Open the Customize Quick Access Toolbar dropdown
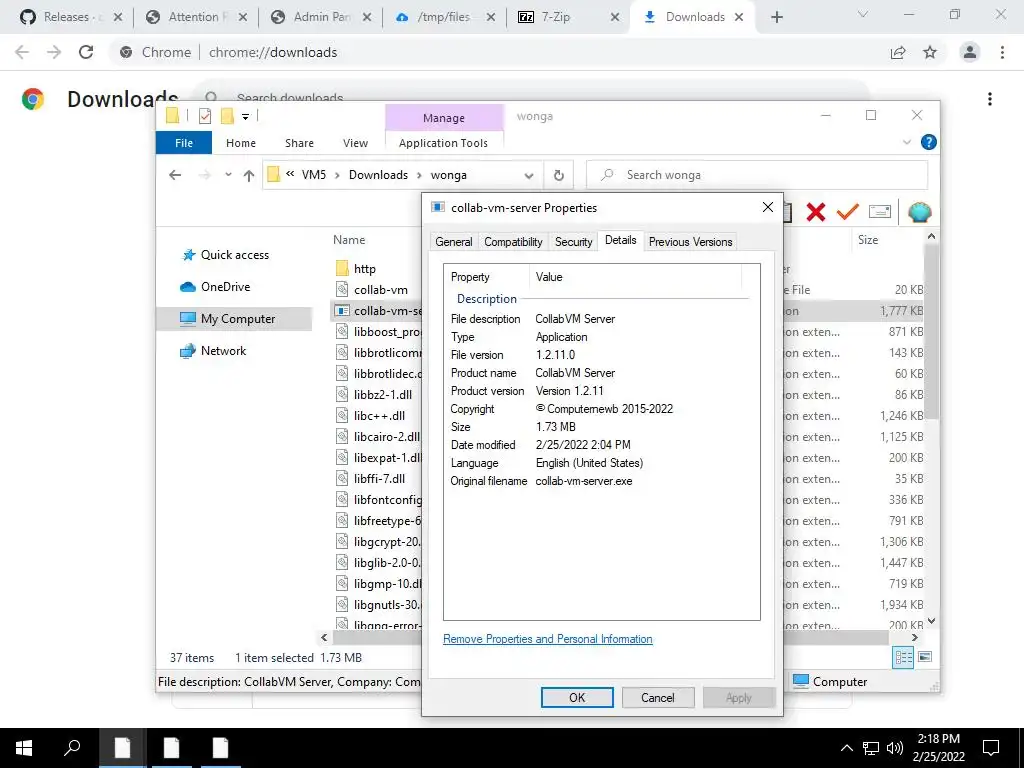 pyautogui.click(x=246, y=117)
